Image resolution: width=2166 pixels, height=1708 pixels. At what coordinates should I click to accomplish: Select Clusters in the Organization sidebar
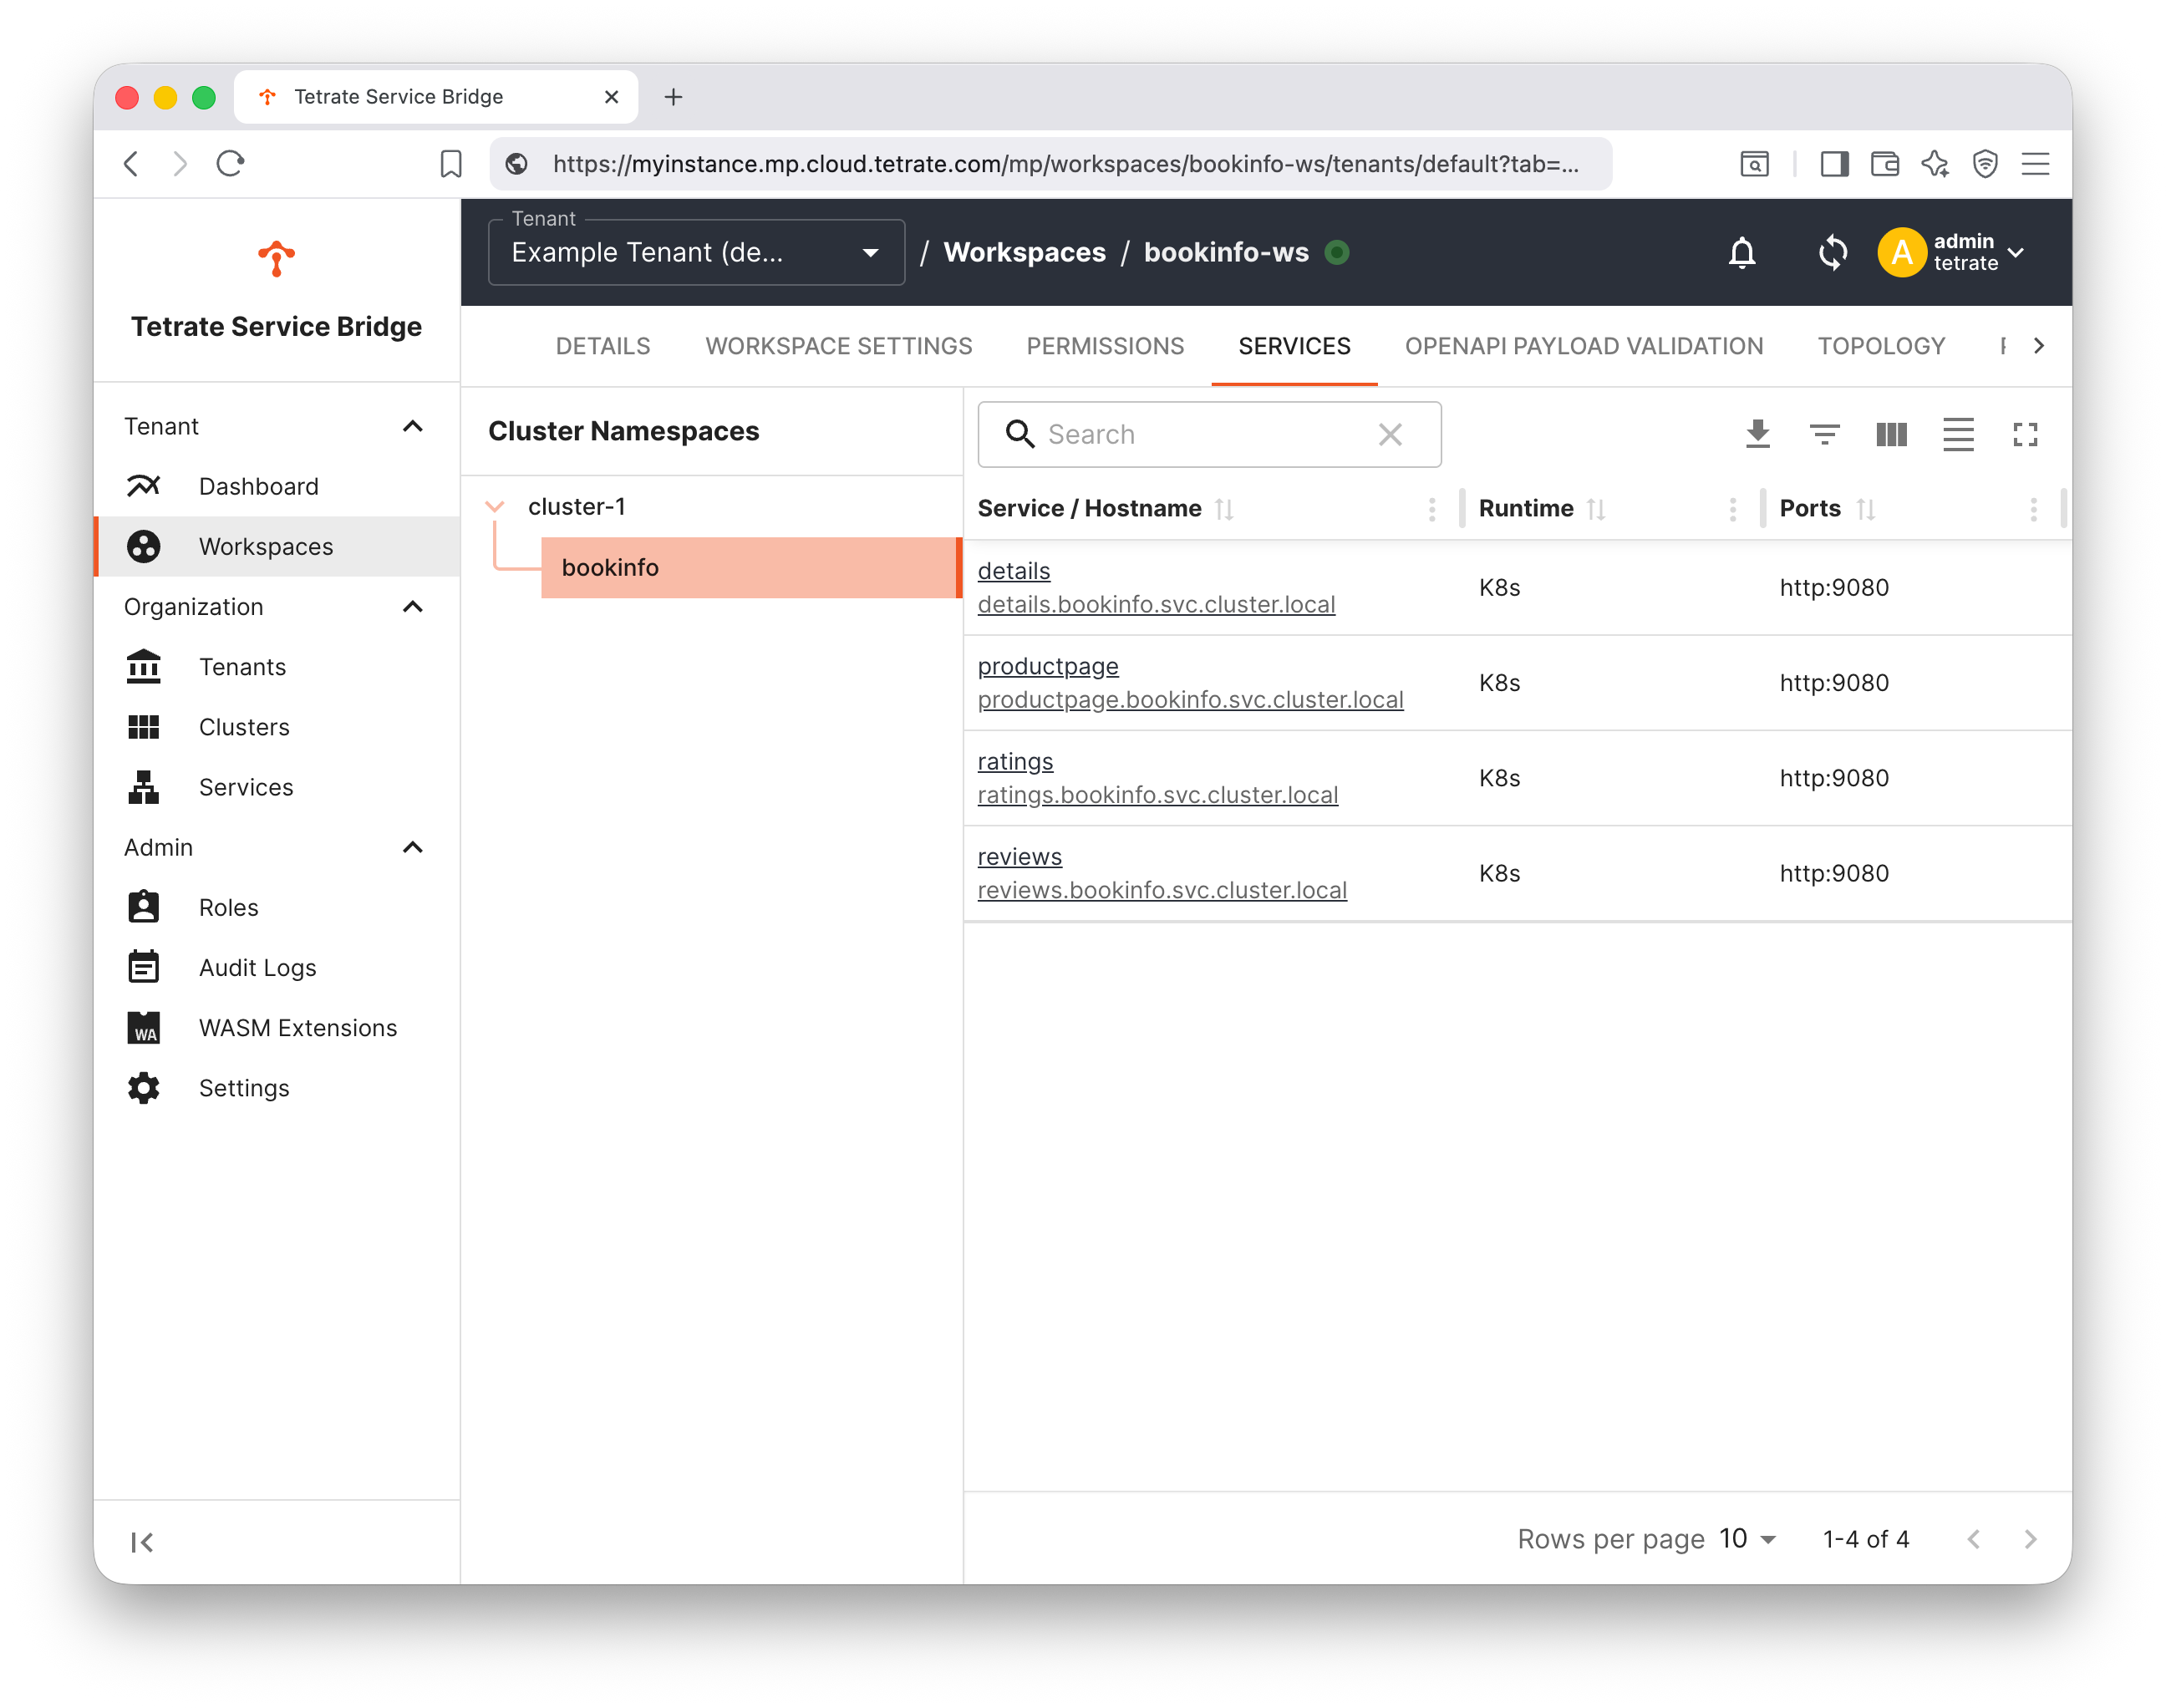[244, 727]
